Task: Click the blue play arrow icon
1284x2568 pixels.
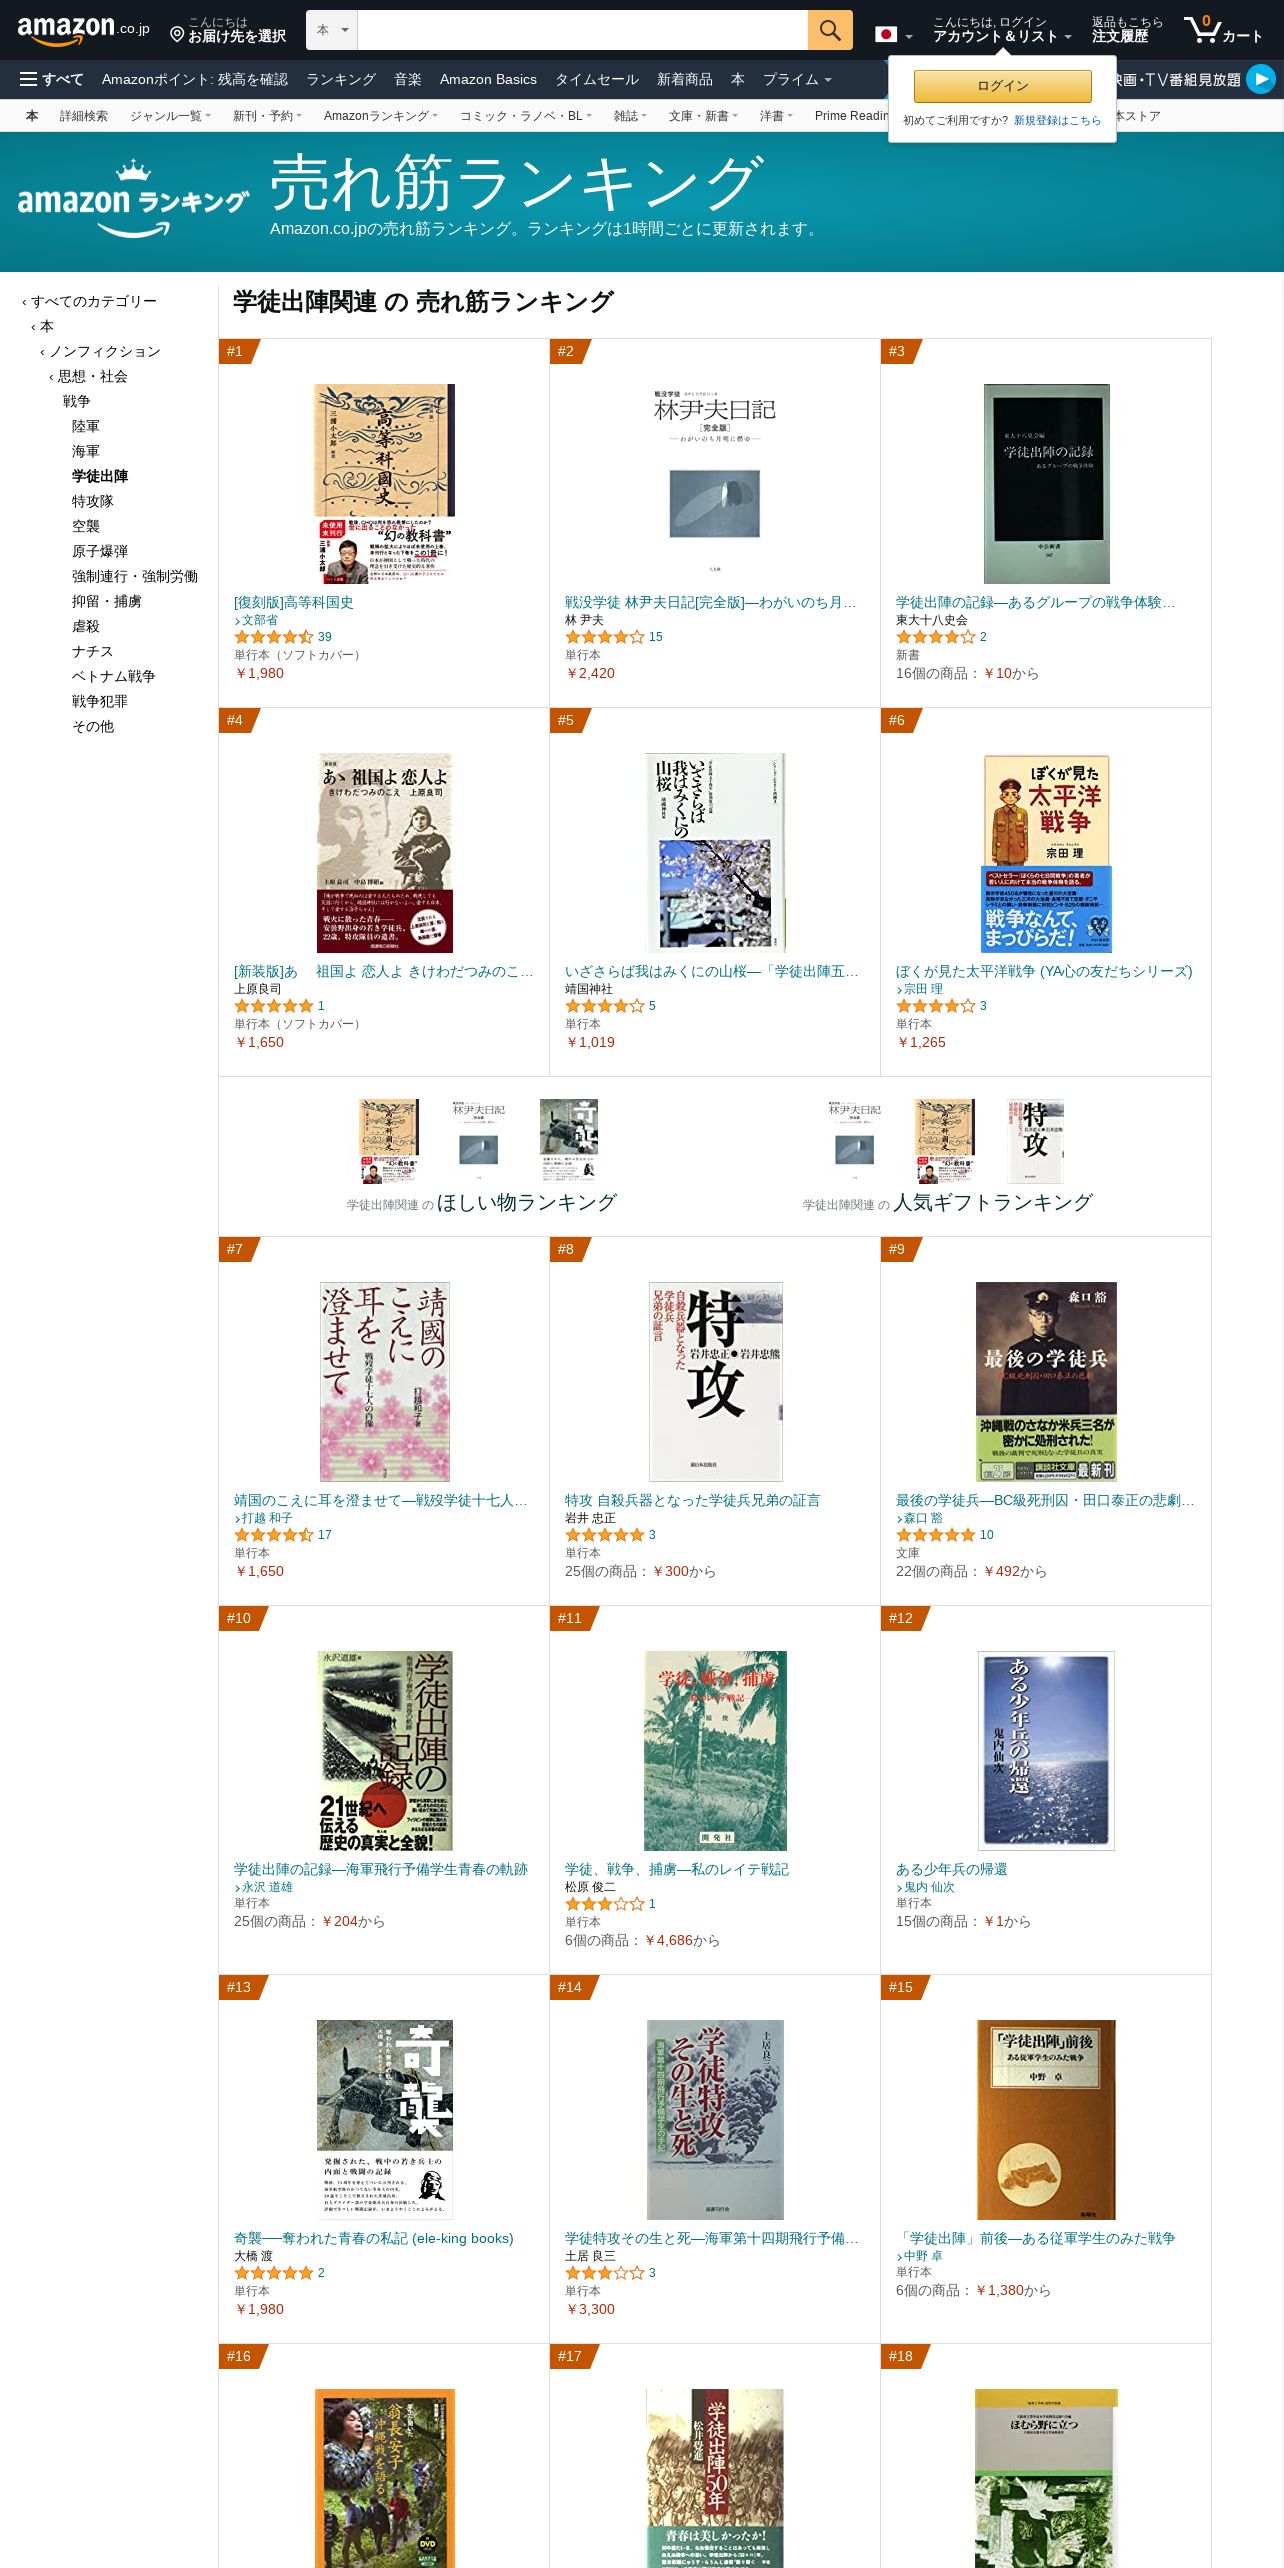Action: pyautogui.click(x=1261, y=79)
